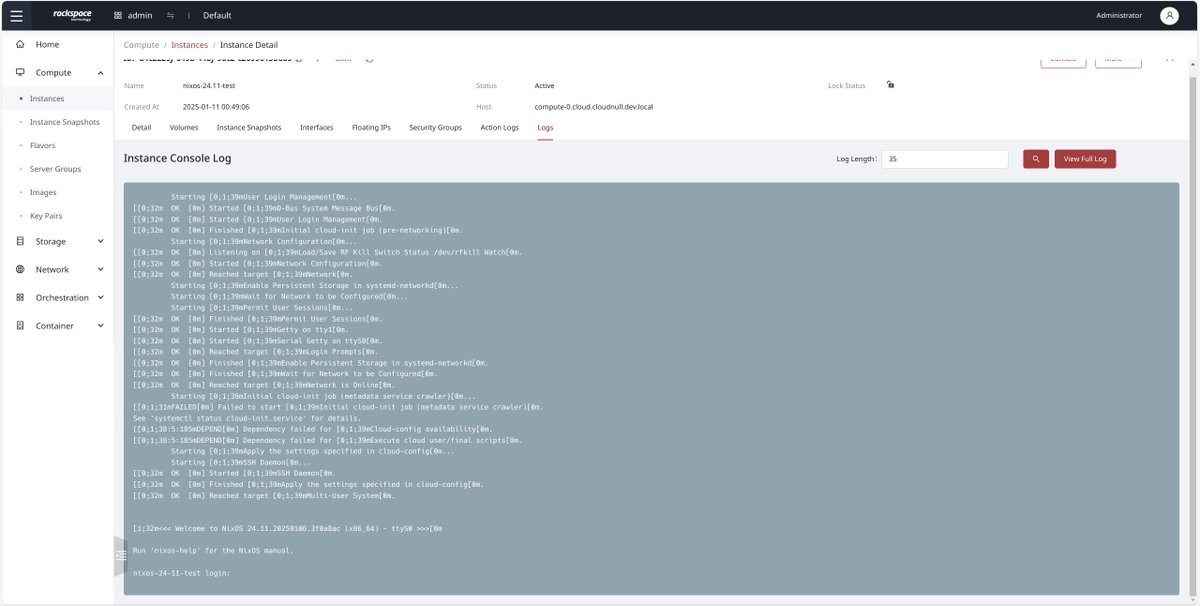
Task: Open the Security Groups tab
Action: pos(435,128)
